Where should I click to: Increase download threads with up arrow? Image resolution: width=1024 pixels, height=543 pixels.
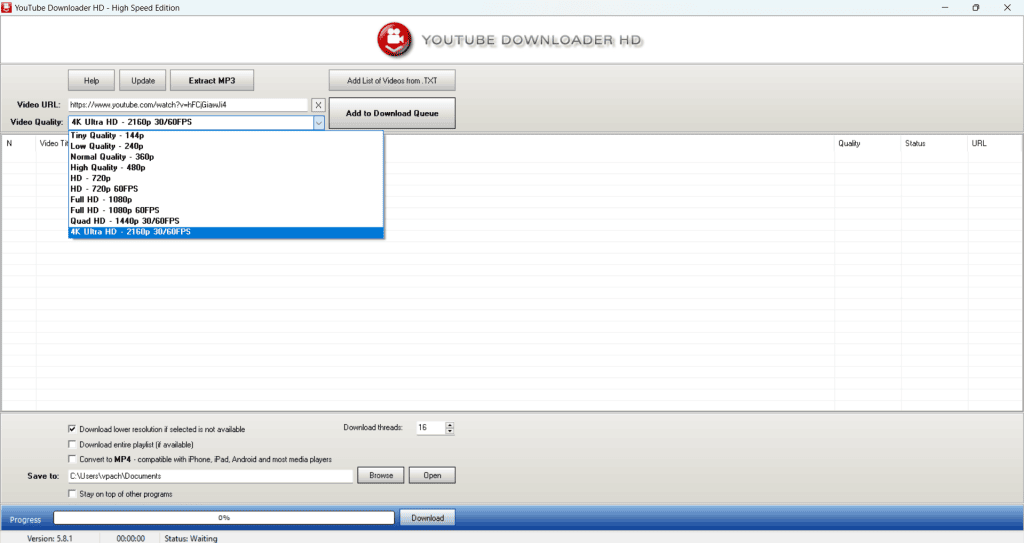(449, 425)
